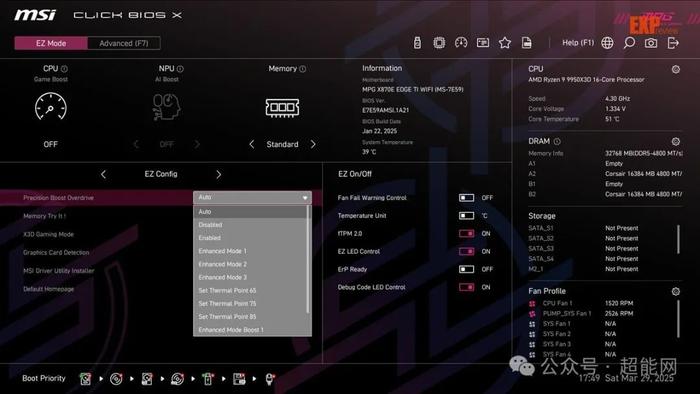Click the info icon beside DRAM heading
This screenshot has width=700, height=394.
pos(557,141)
